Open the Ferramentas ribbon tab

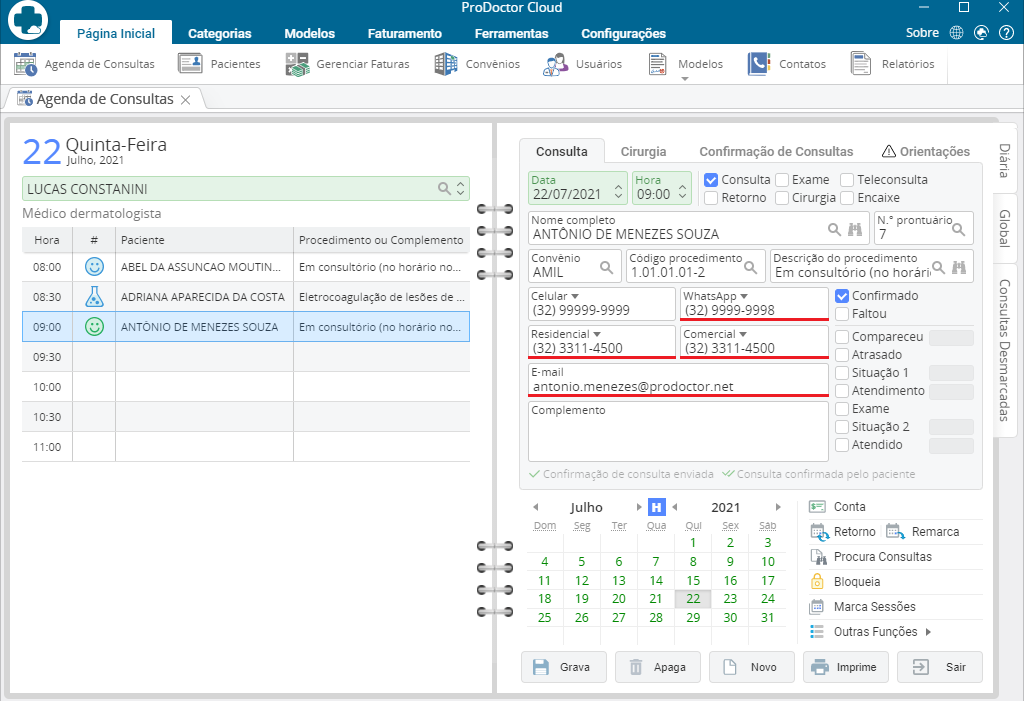point(511,33)
